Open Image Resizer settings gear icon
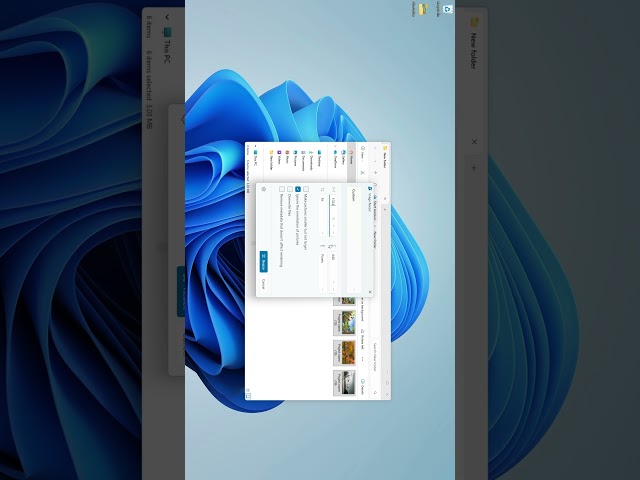640x480 pixels. (264, 189)
